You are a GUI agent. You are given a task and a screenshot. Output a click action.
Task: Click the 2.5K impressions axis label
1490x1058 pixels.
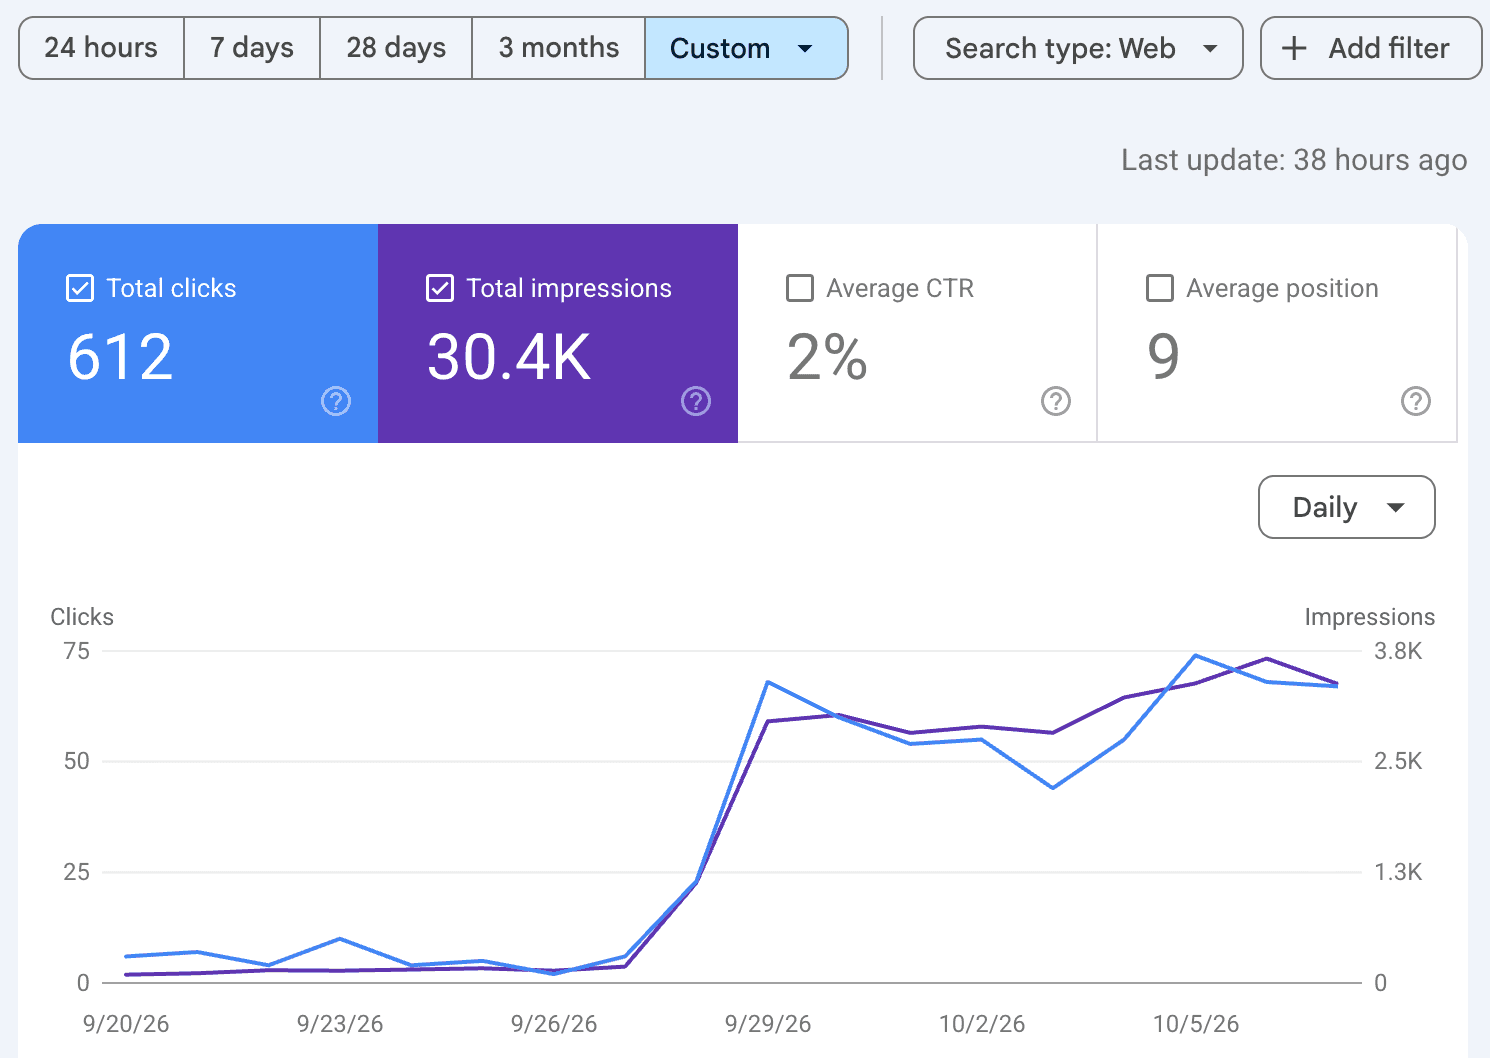[x=1398, y=761]
